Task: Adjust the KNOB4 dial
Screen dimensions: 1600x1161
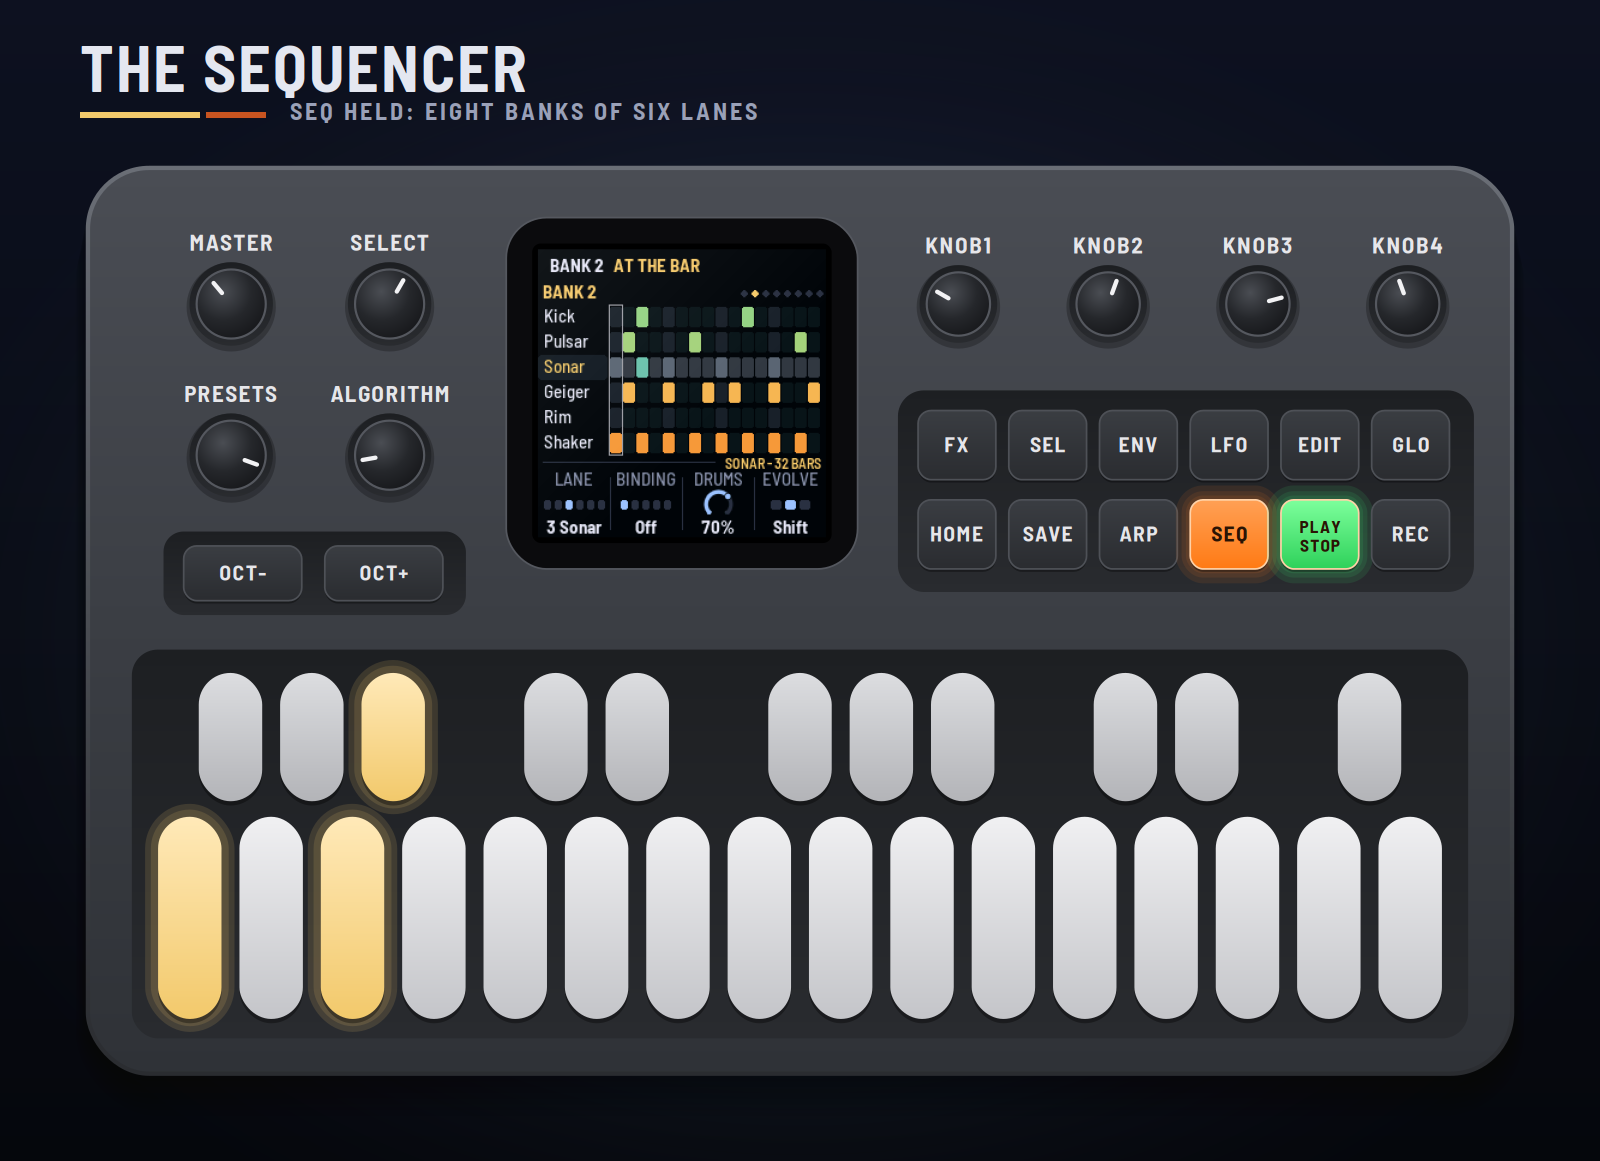Action: click(x=1407, y=305)
